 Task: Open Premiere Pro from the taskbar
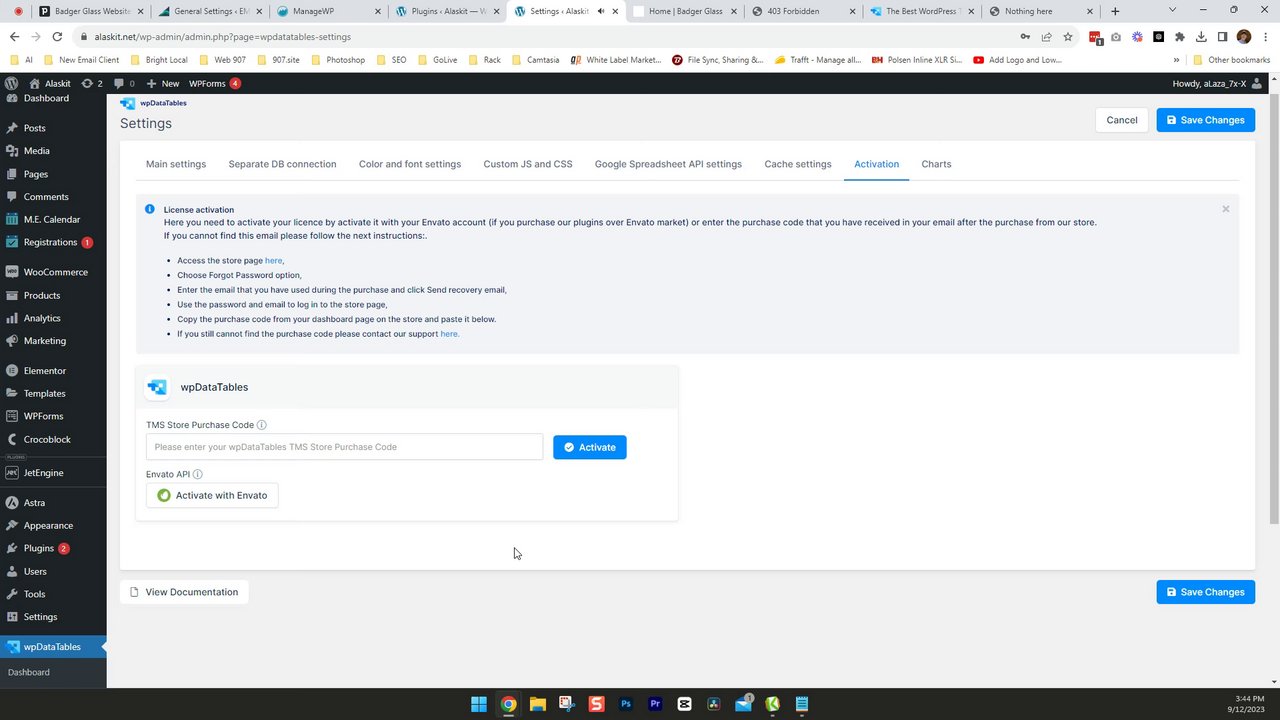pos(655,704)
